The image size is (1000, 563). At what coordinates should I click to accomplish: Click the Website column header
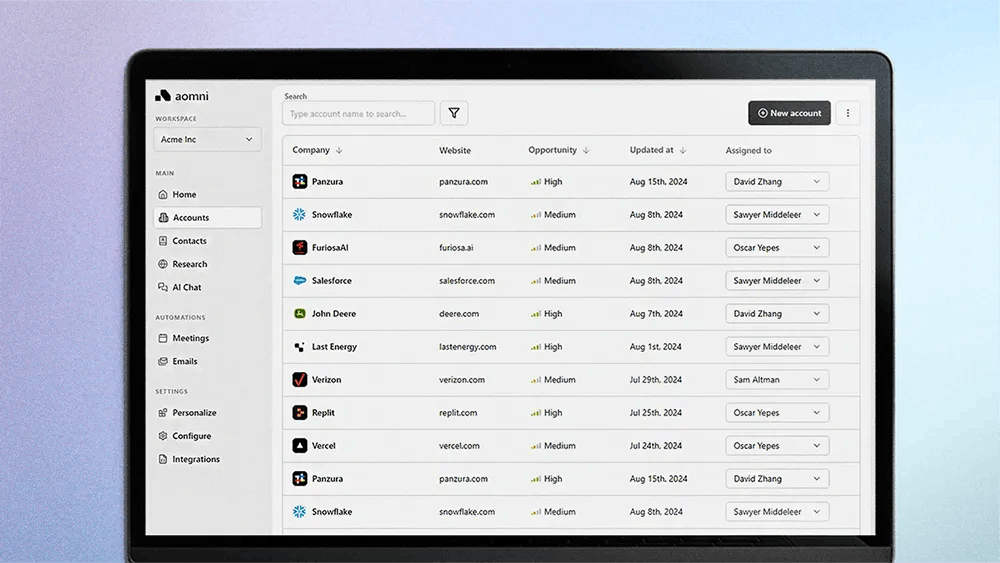point(455,150)
